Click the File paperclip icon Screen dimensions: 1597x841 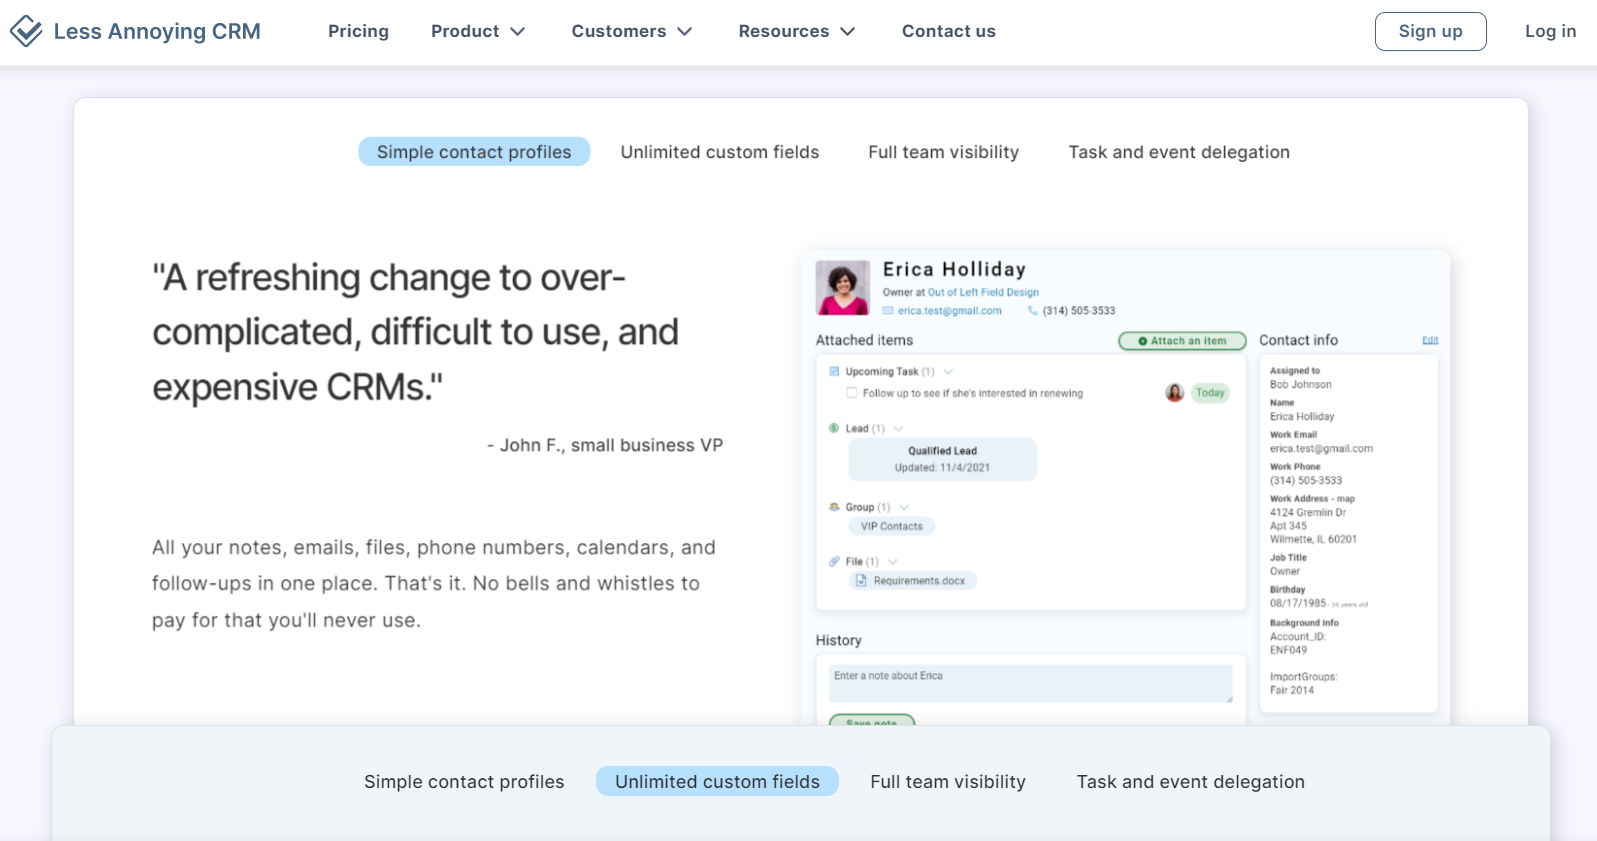pyautogui.click(x=834, y=561)
